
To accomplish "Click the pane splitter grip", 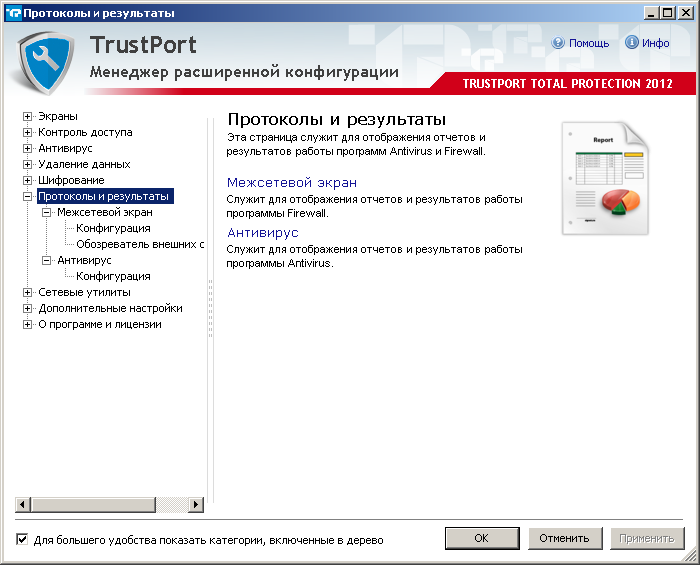I will (210, 308).
